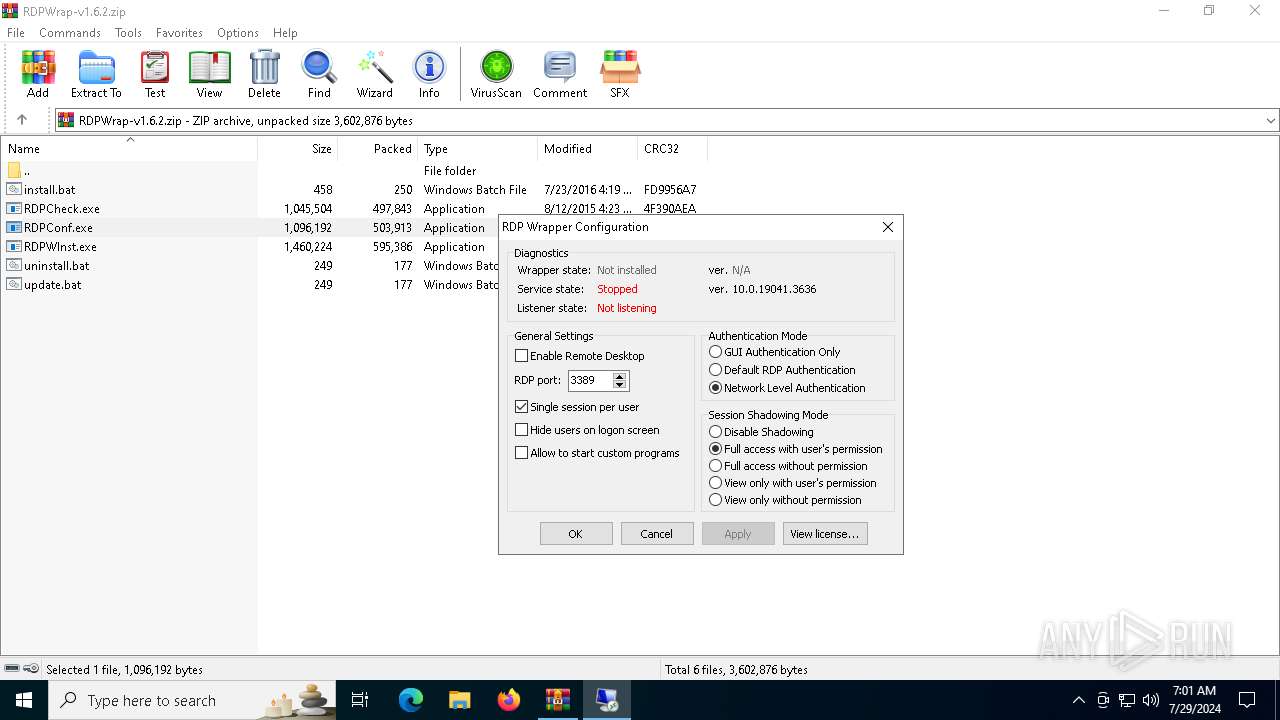Show archive Info
The height and width of the screenshot is (720, 1280).
tap(429, 75)
